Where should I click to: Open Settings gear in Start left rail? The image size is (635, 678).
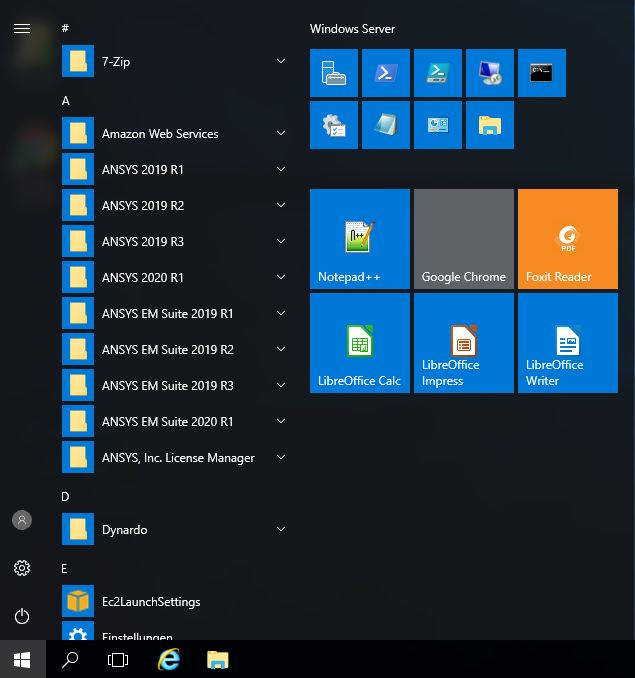point(22,568)
